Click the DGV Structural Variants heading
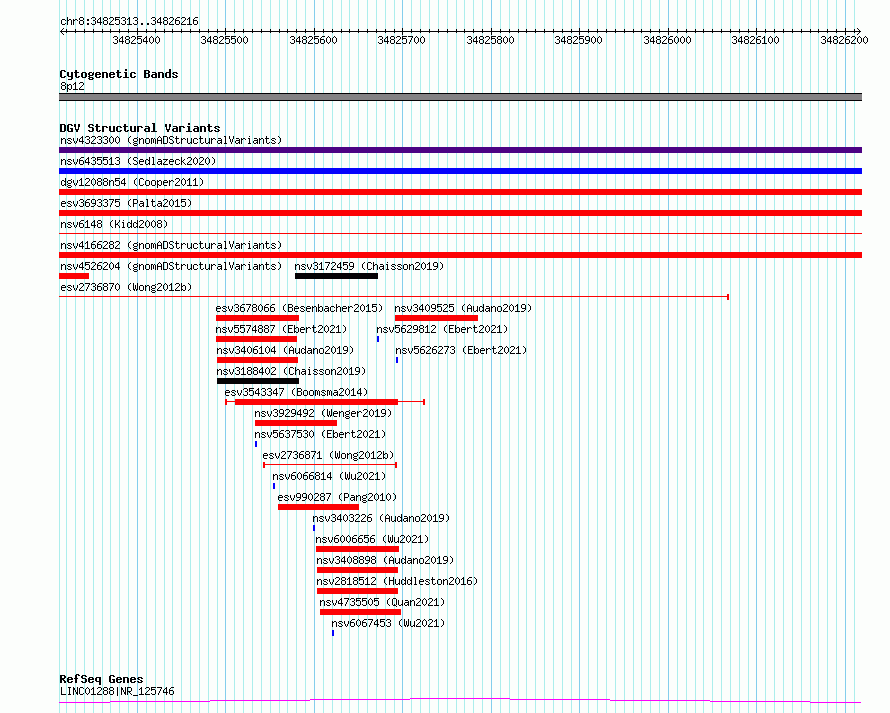This screenshot has width=890, height=713. point(140,128)
